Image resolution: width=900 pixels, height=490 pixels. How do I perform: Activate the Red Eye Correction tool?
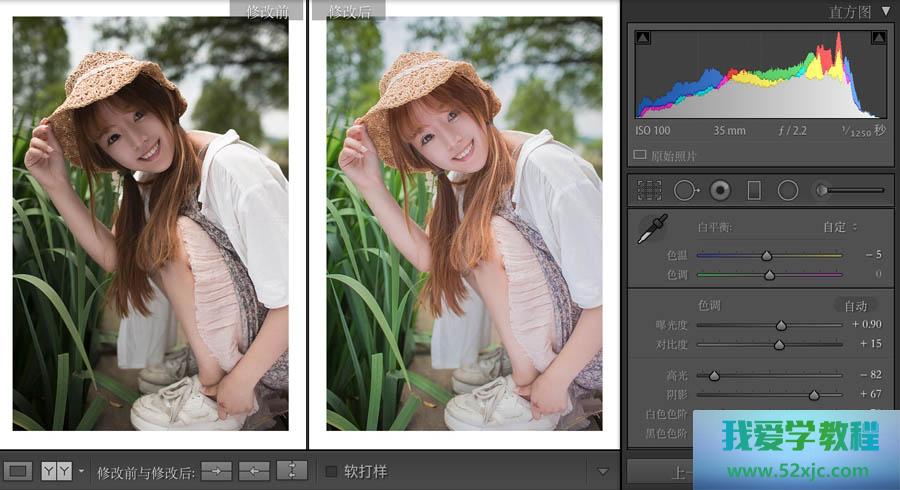(720, 189)
